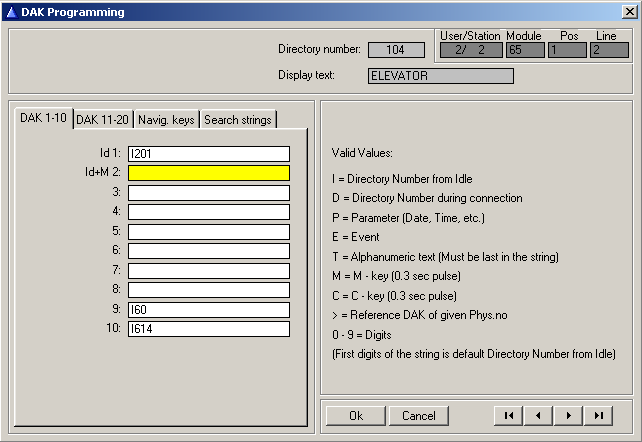Image resolution: width=642 pixels, height=442 pixels.
Task: Click the DAK 9 field containing I60
Action: click(x=208, y=310)
